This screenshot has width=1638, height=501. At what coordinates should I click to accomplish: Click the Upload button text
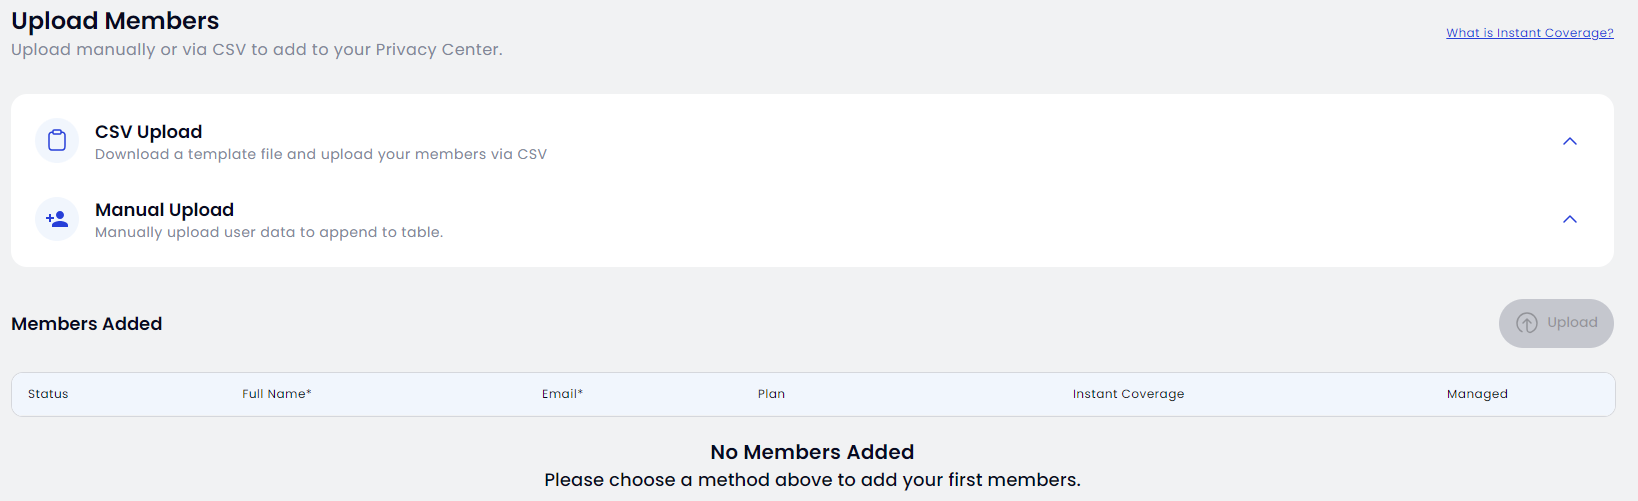(1572, 322)
